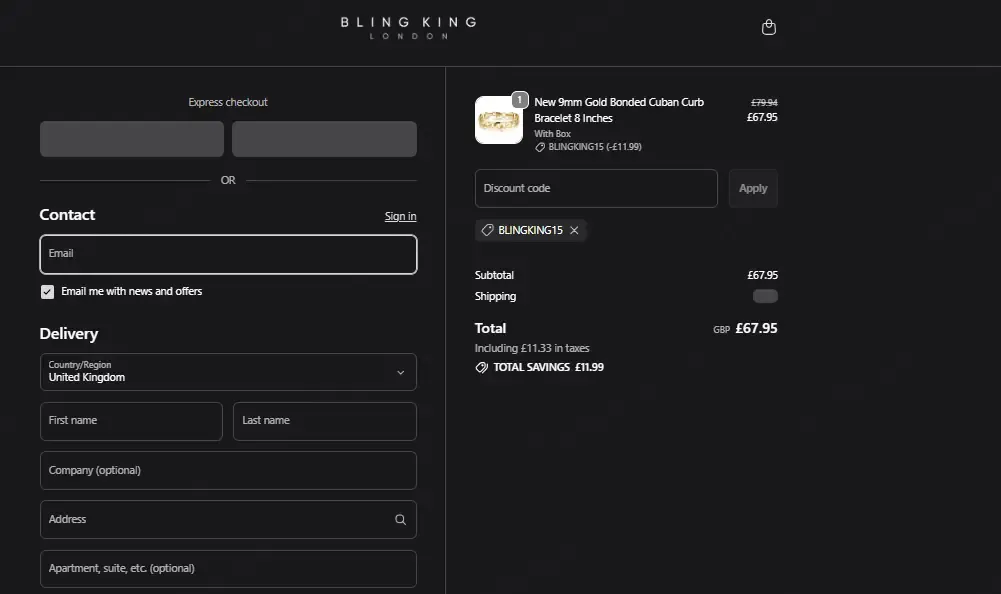Click the Including £11.33 in taxes text
1001x594 pixels.
point(532,348)
